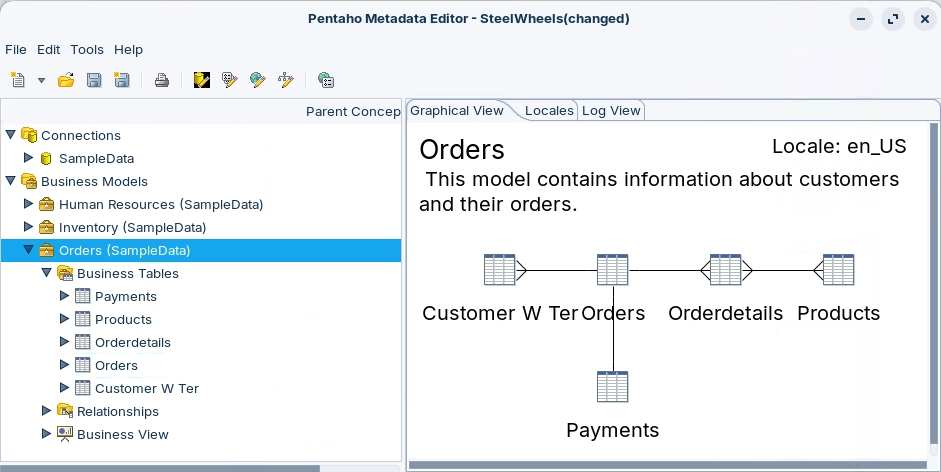Click the Save toolbar icon
Viewport: 941px width, 472px height.
click(94, 80)
